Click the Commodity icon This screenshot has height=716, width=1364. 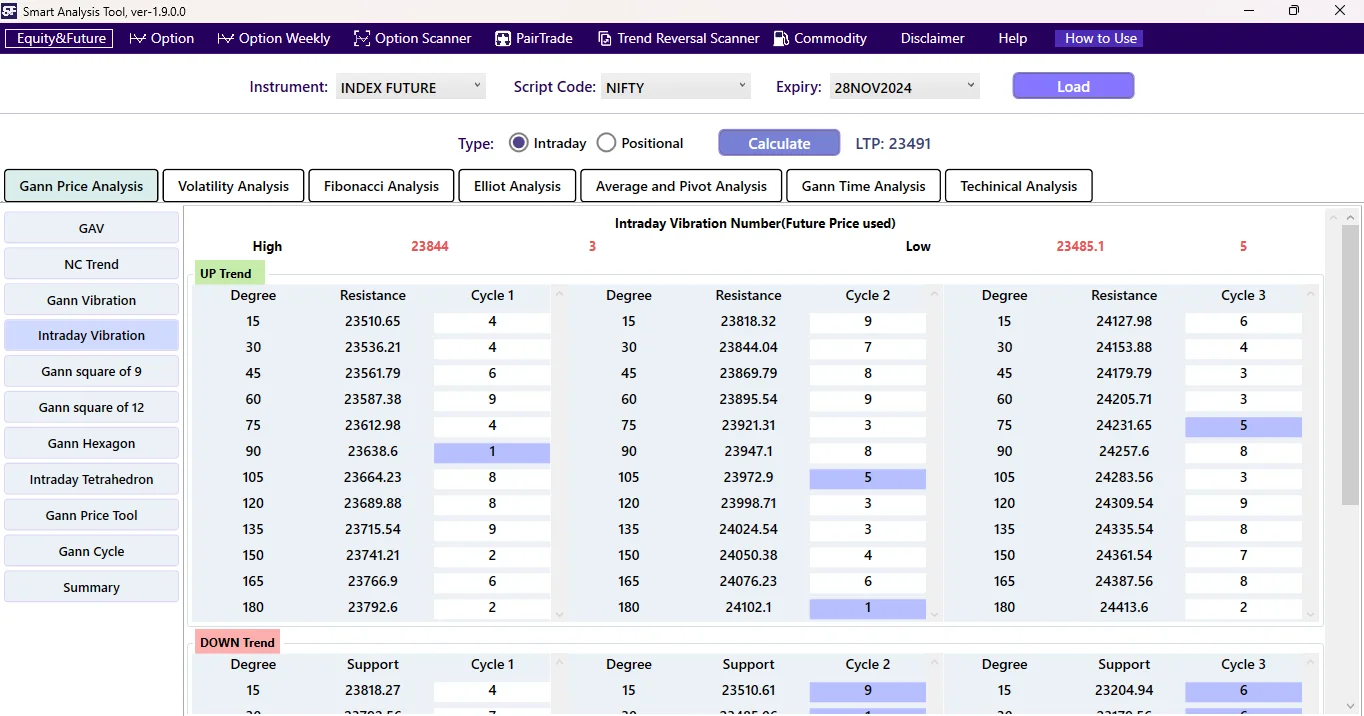(780, 38)
